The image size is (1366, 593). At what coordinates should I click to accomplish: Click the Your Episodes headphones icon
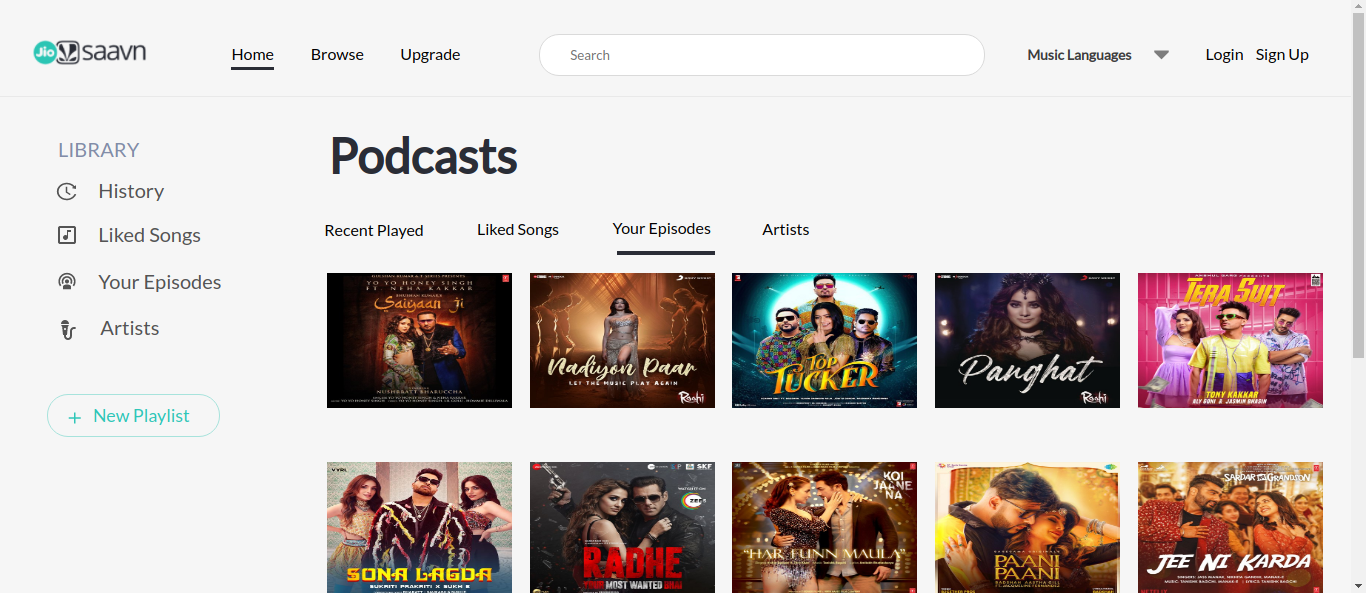tap(66, 281)
